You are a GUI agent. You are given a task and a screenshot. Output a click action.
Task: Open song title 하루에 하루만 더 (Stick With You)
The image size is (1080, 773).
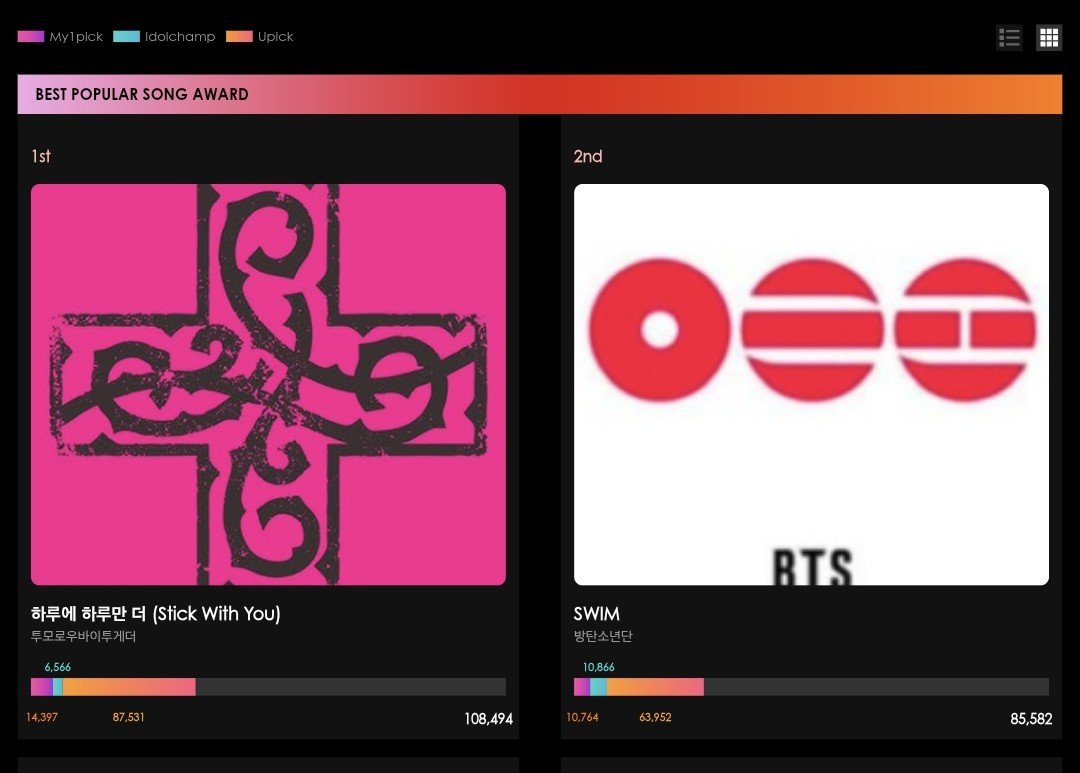(156, 613)
